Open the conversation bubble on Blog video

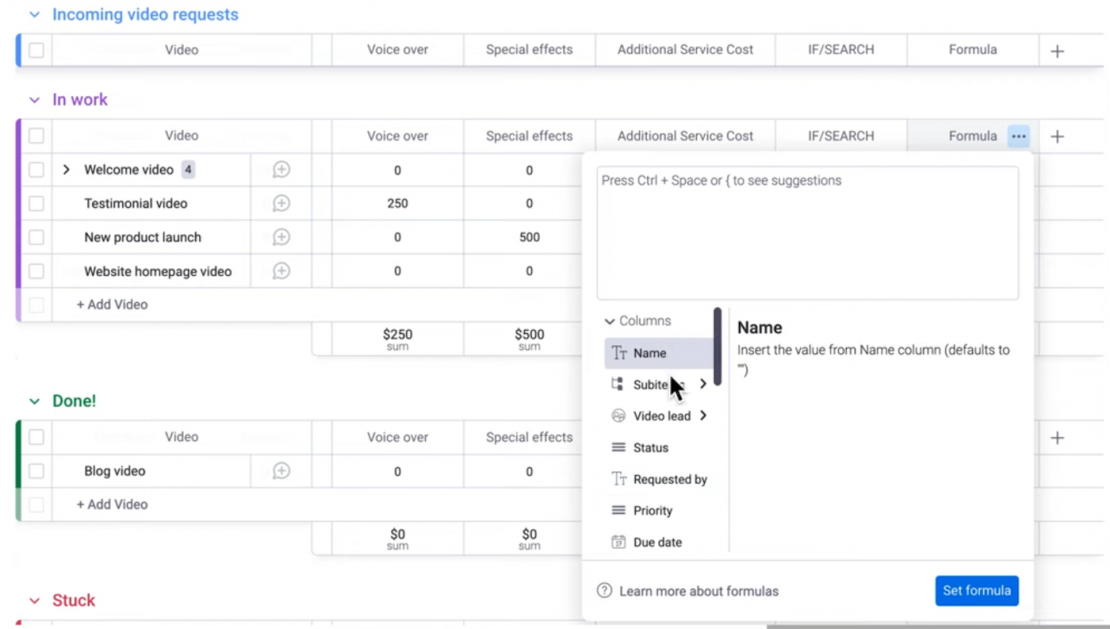[280, 471]
